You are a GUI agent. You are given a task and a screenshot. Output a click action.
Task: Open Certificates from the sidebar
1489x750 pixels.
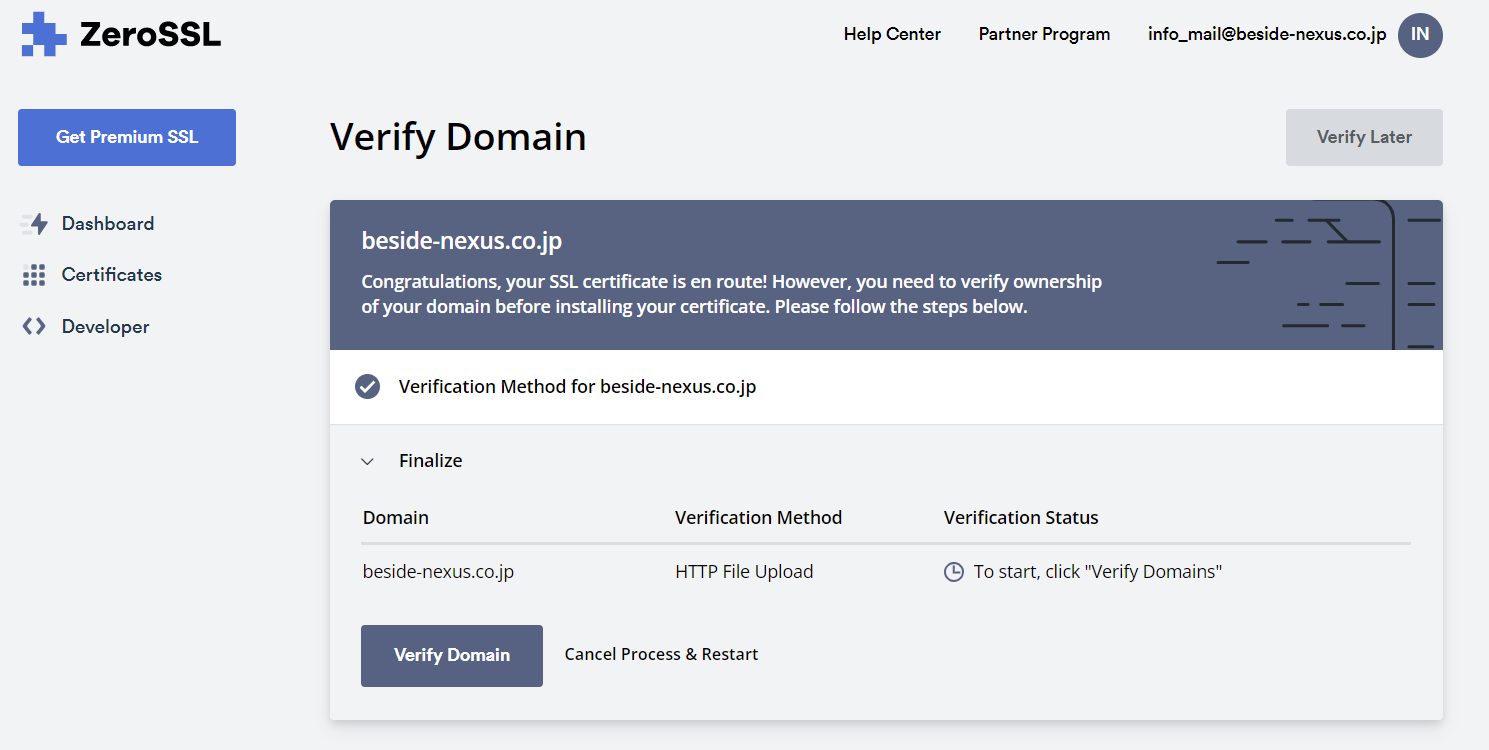click(111, 274)
